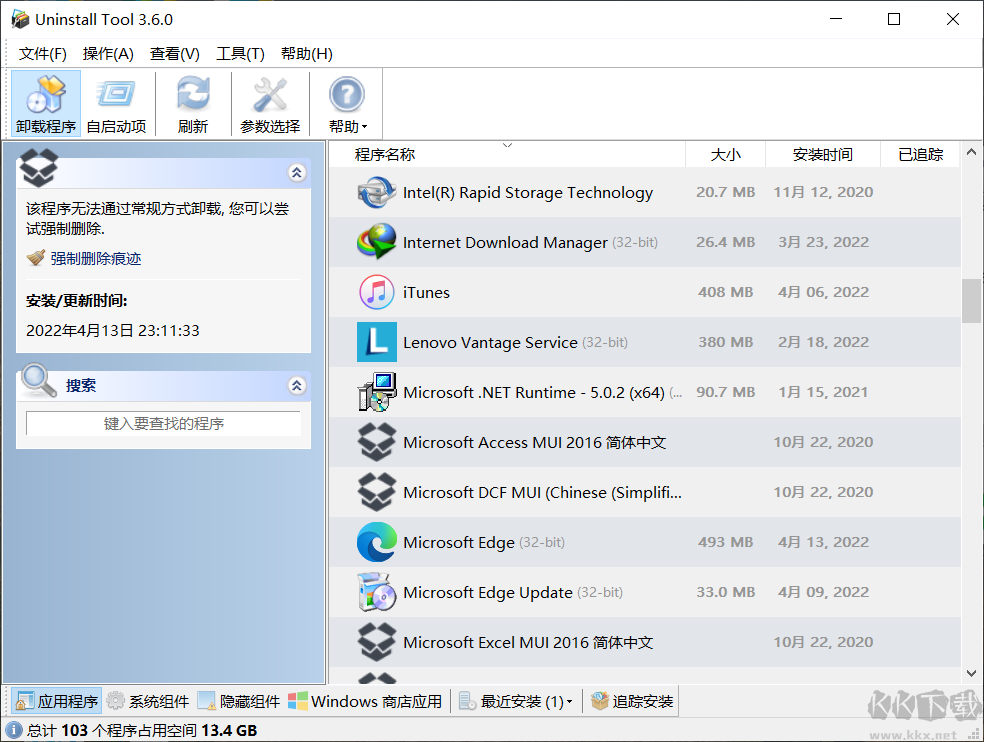Click the scroll down arrow of program list
The image size is (984, 742).
[x=971, y=674]
